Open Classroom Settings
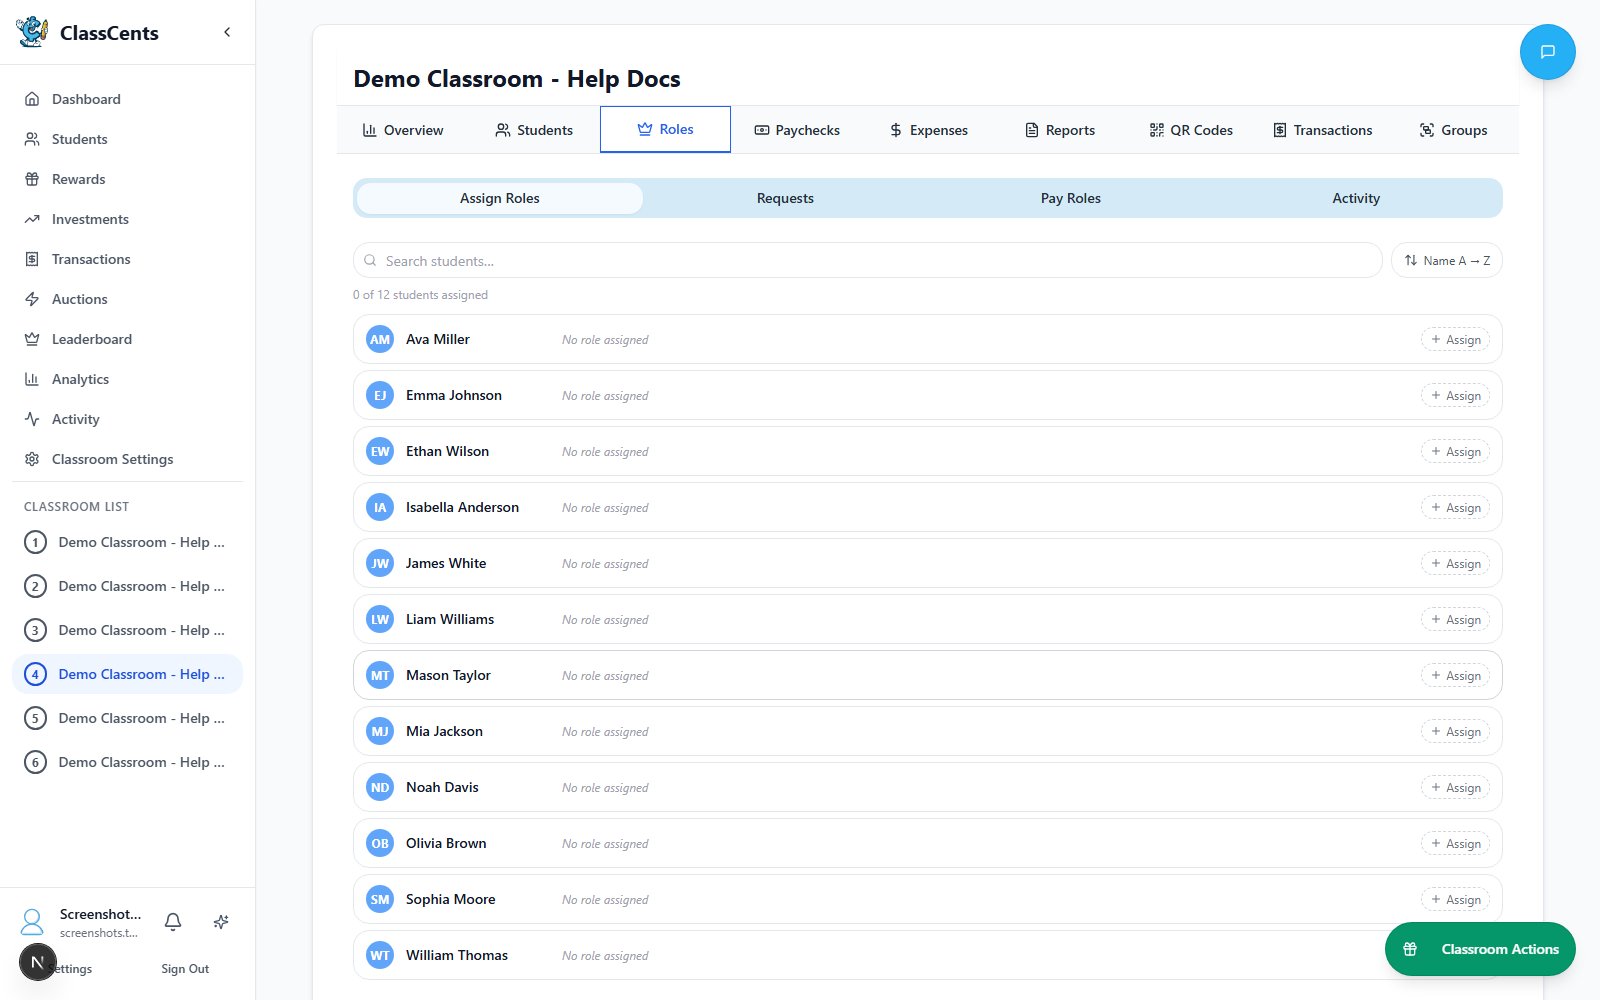The width and height of the screenshot is (1600, 1000). pyautogui.click(x=127, y=459)
